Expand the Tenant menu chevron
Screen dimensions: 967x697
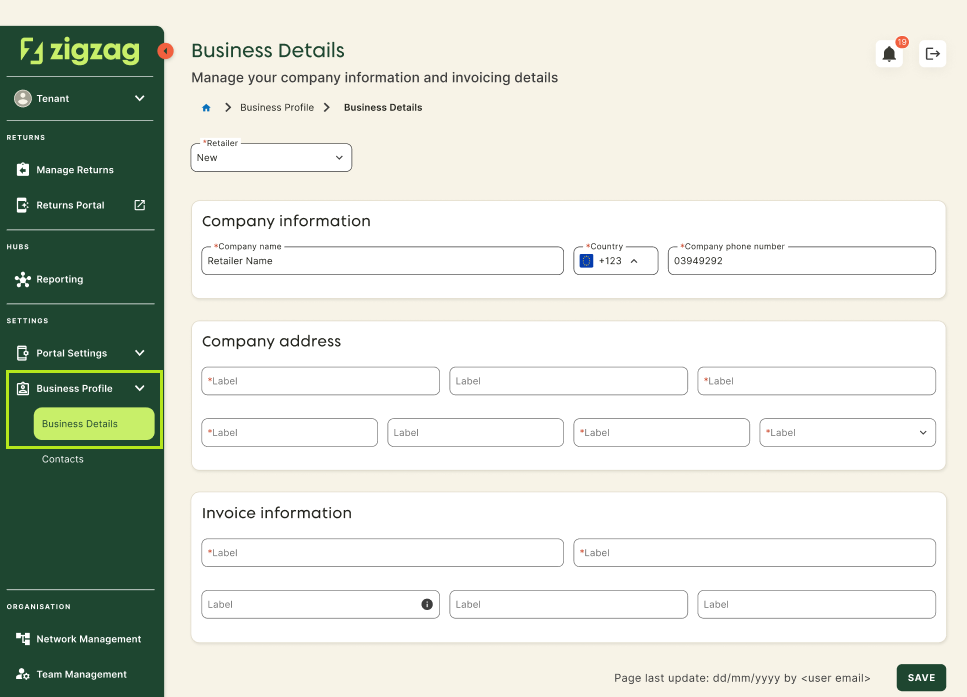[x=140, y=98]
